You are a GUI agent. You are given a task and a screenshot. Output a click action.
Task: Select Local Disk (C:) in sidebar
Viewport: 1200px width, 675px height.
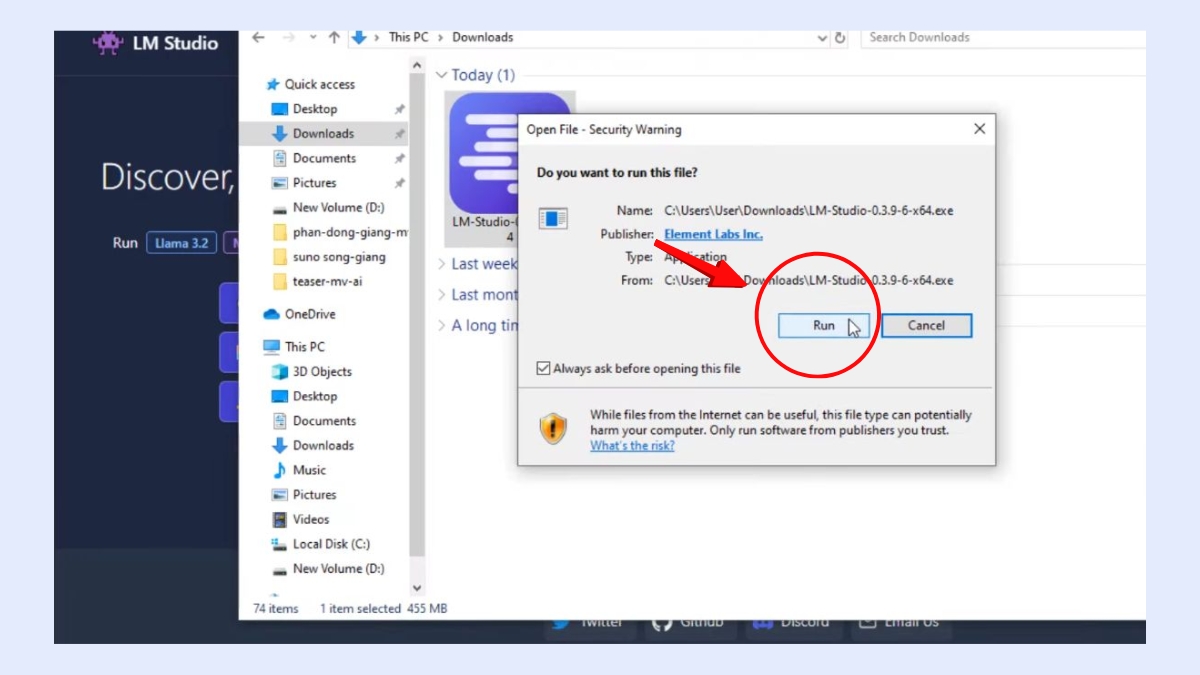tap(330, 544)
